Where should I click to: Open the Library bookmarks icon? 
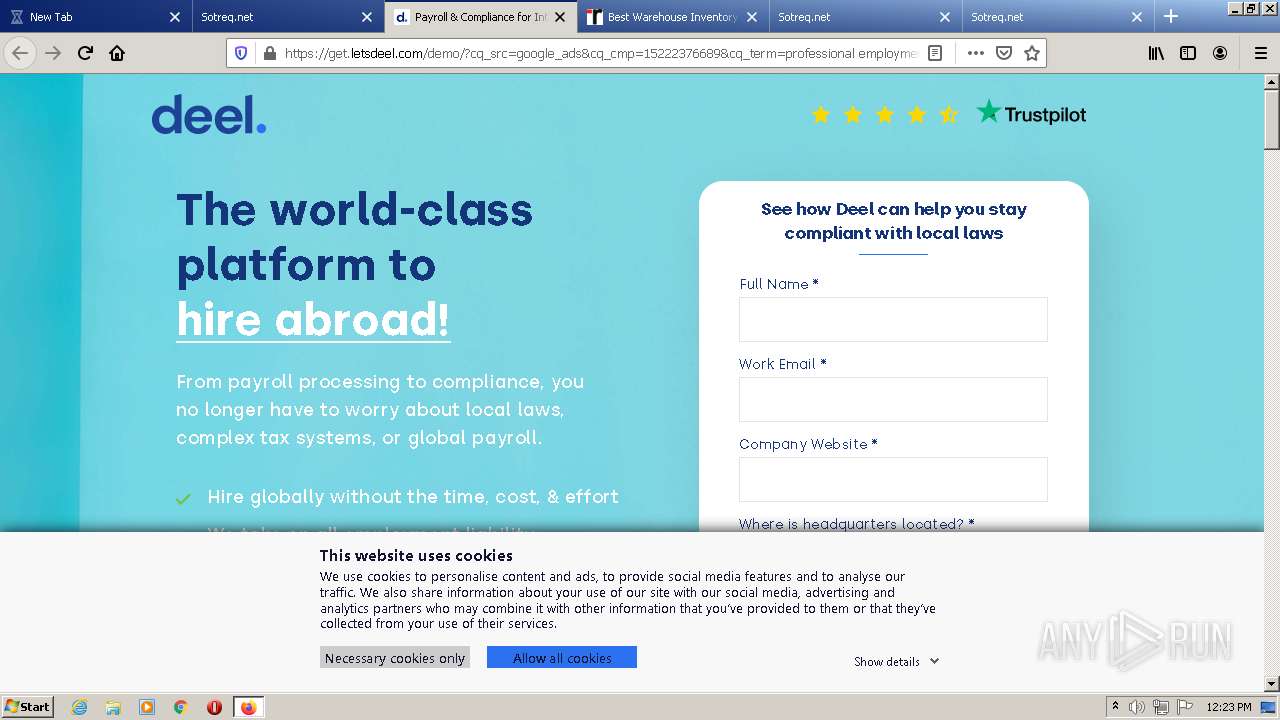pyautogui.click(x=1156, y=53)
